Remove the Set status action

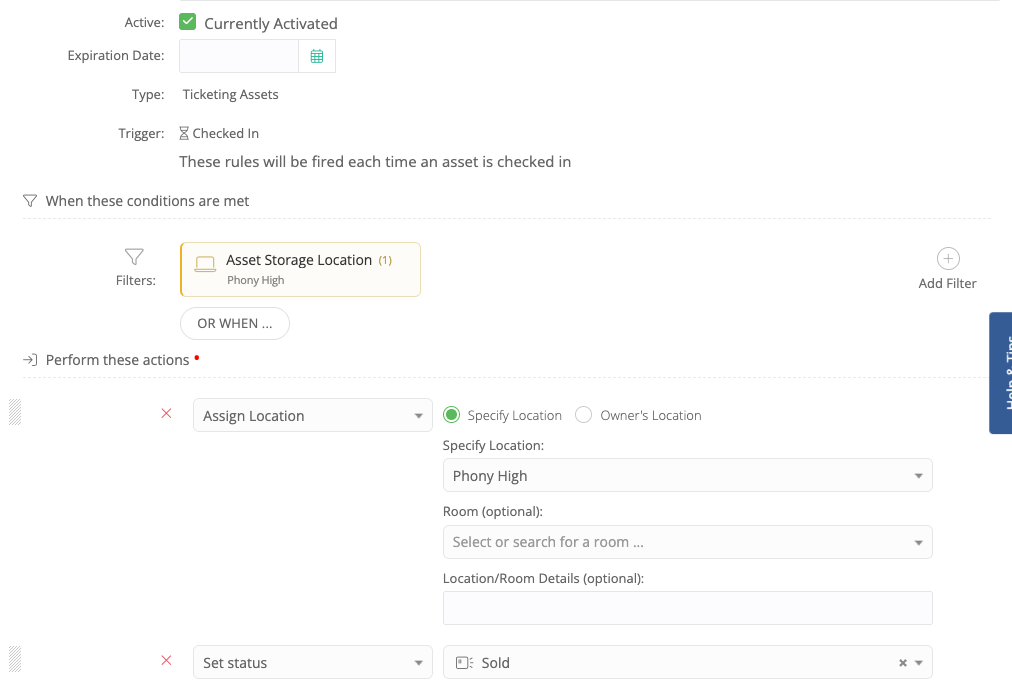pyautogui.click(x=167, y=660)
